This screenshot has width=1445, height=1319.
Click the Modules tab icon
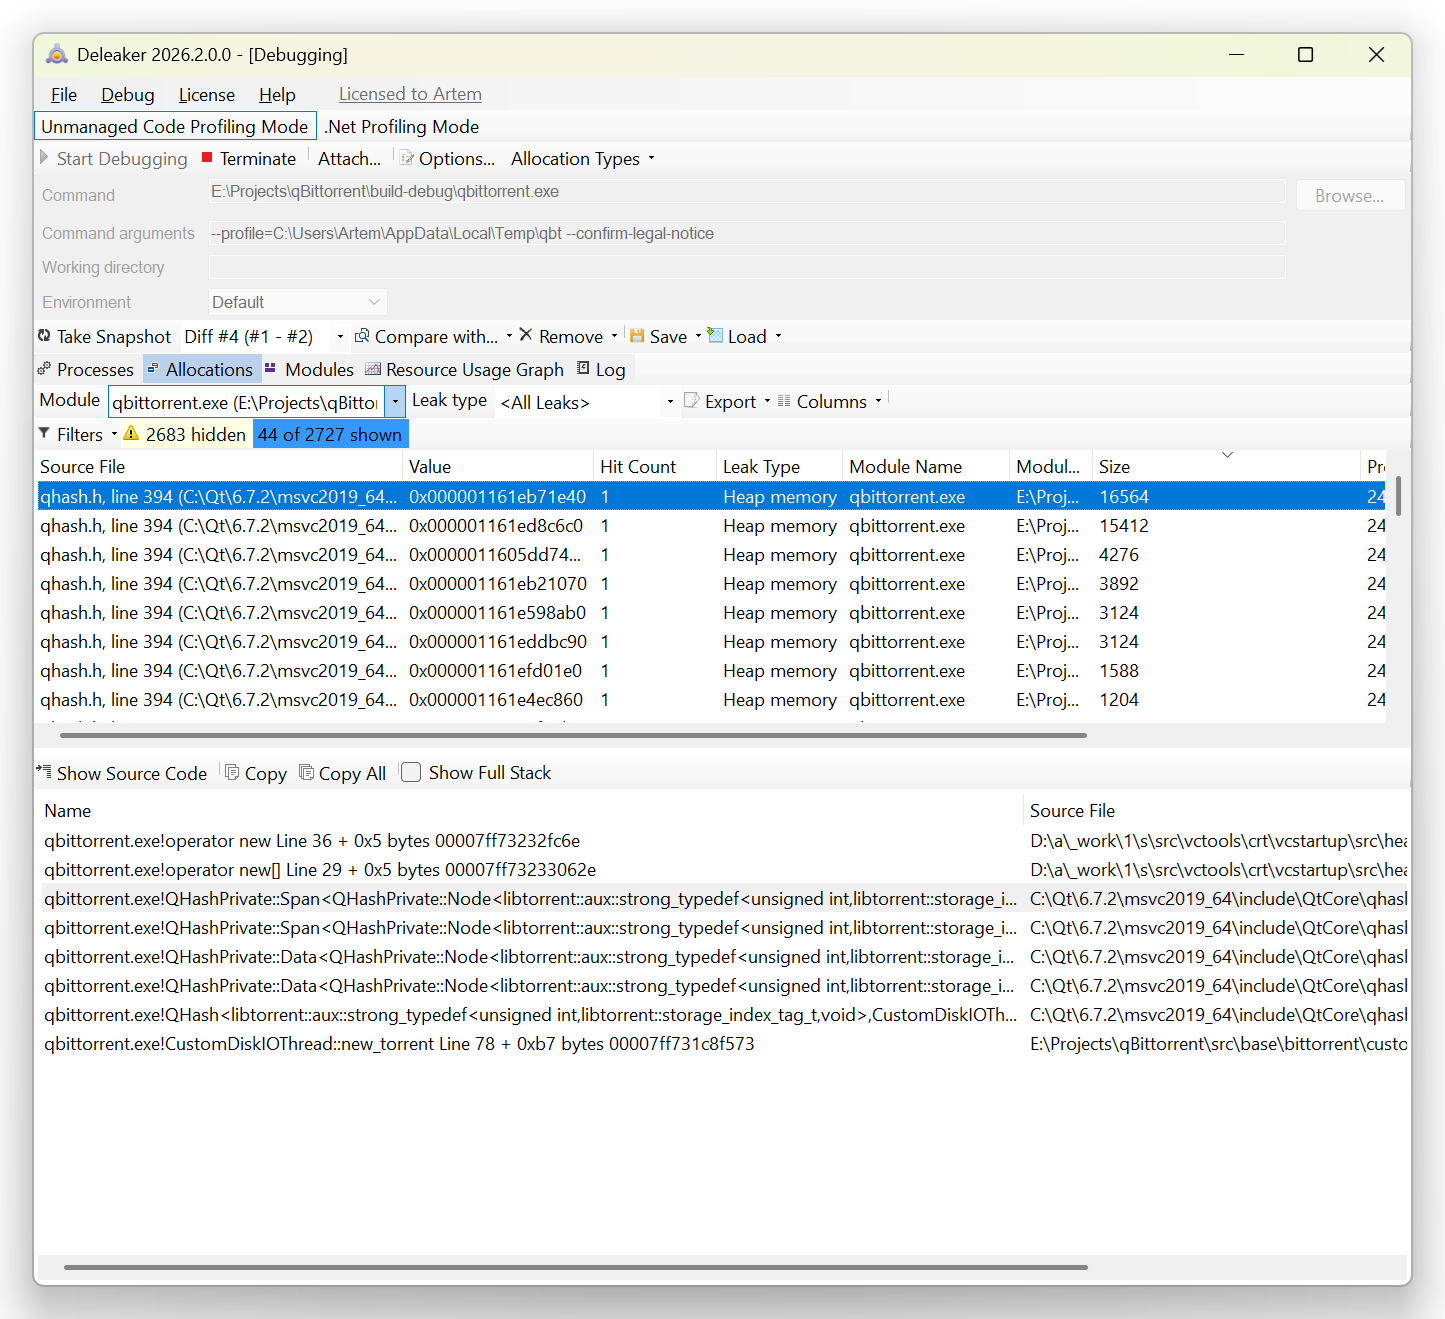pos(270,368)
